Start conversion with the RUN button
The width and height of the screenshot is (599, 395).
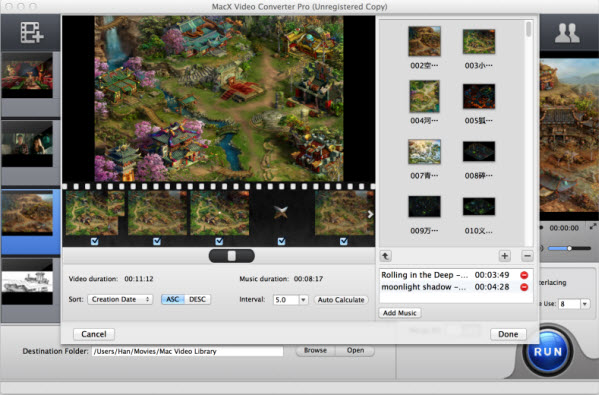[548, 351]
